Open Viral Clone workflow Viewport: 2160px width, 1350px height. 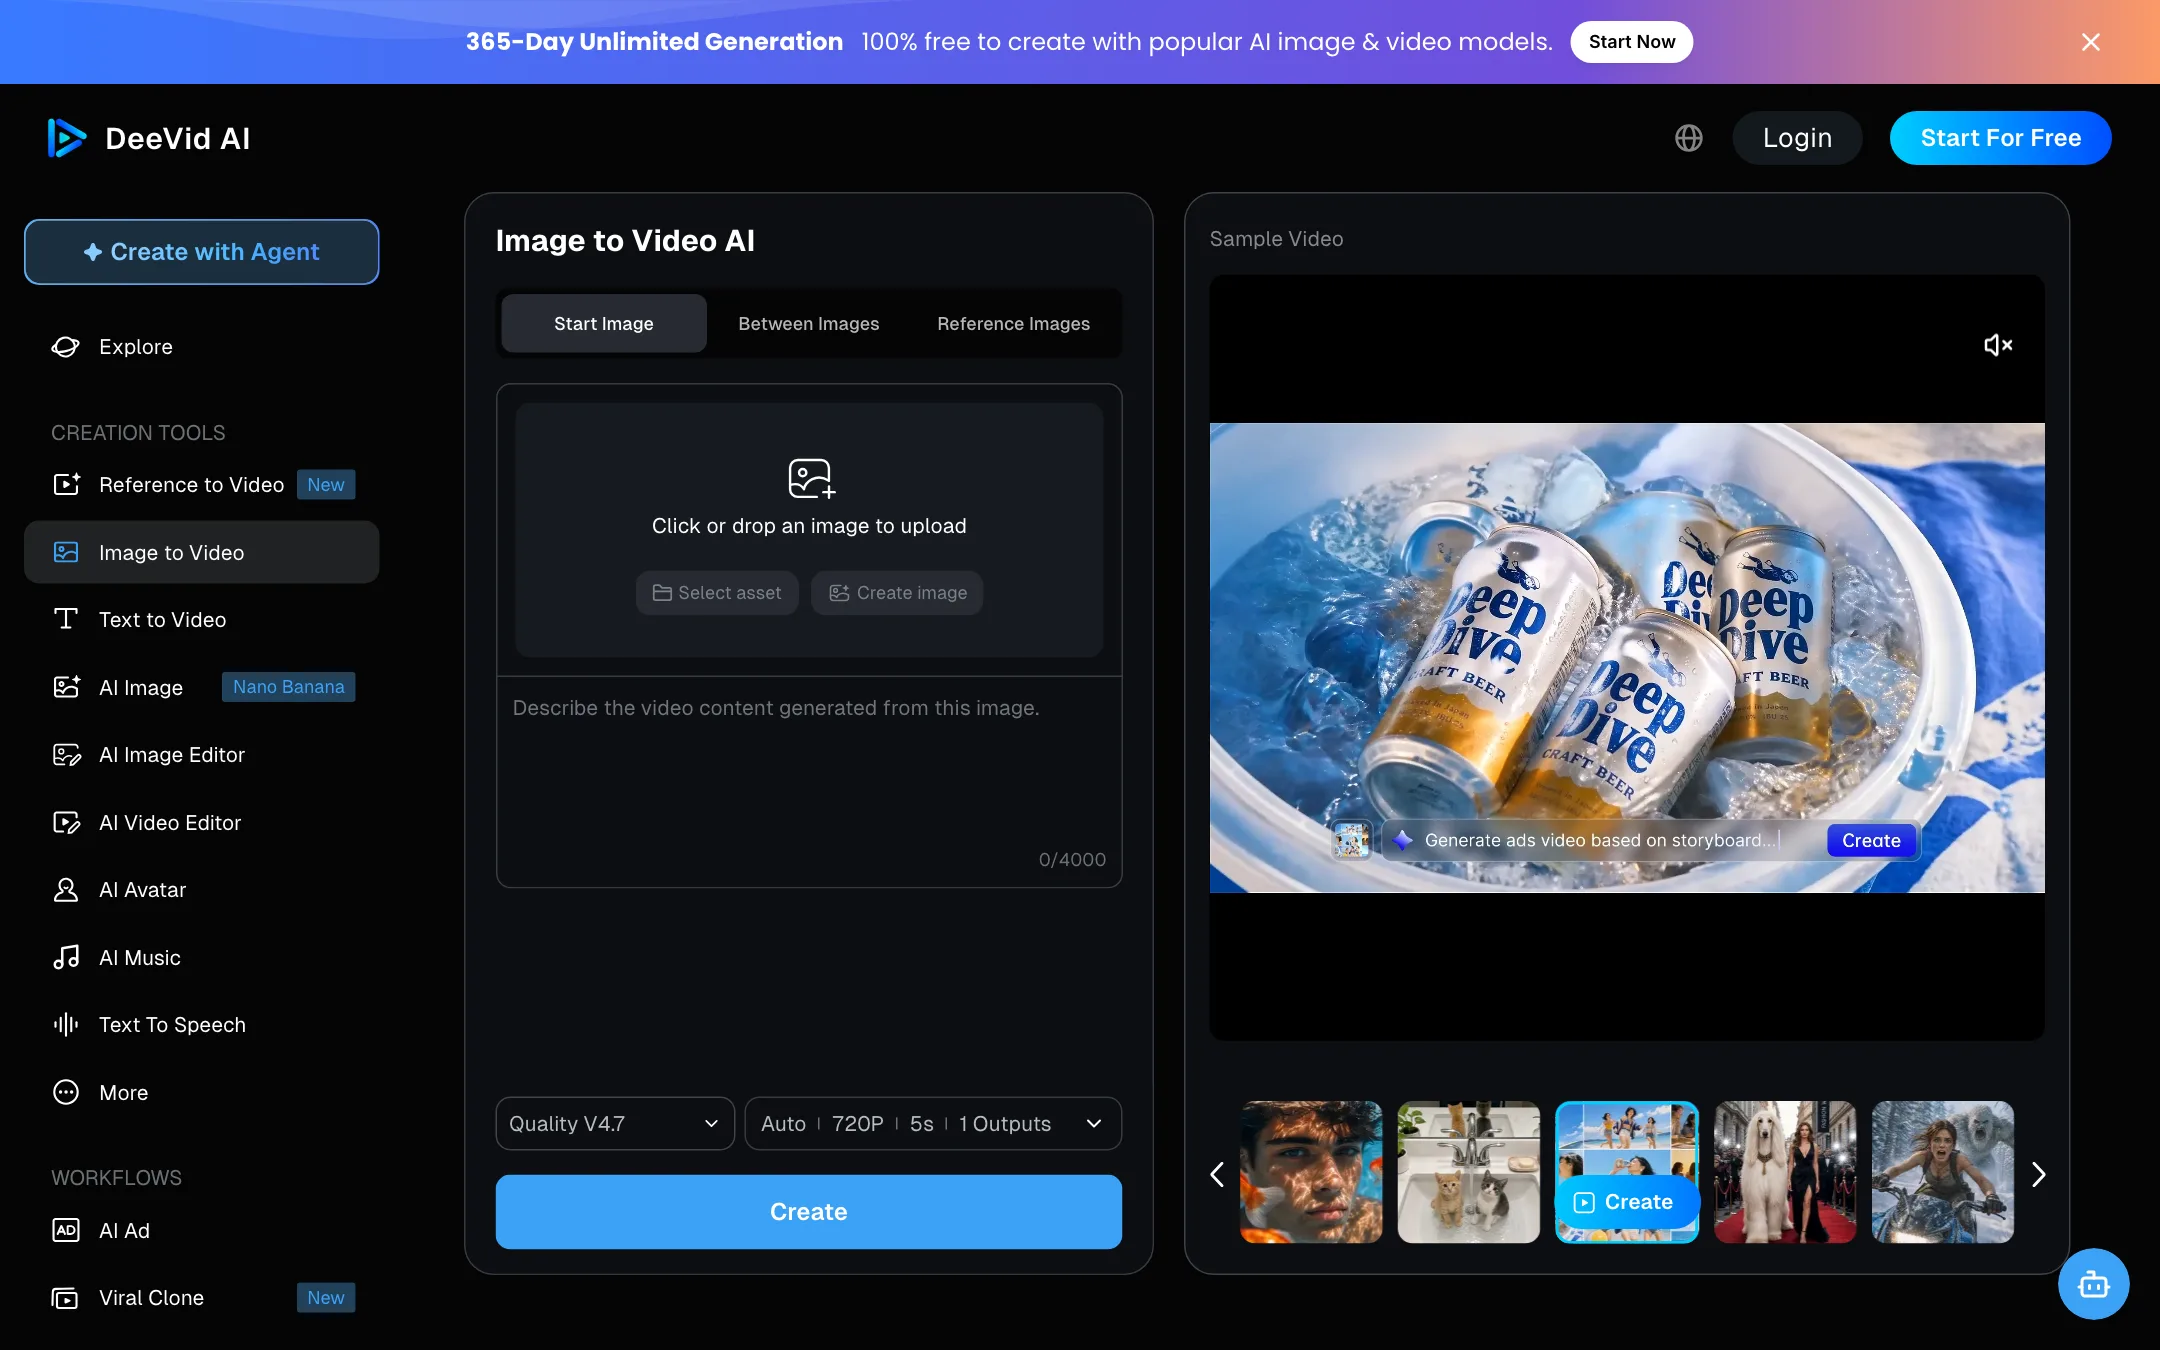202,1298
